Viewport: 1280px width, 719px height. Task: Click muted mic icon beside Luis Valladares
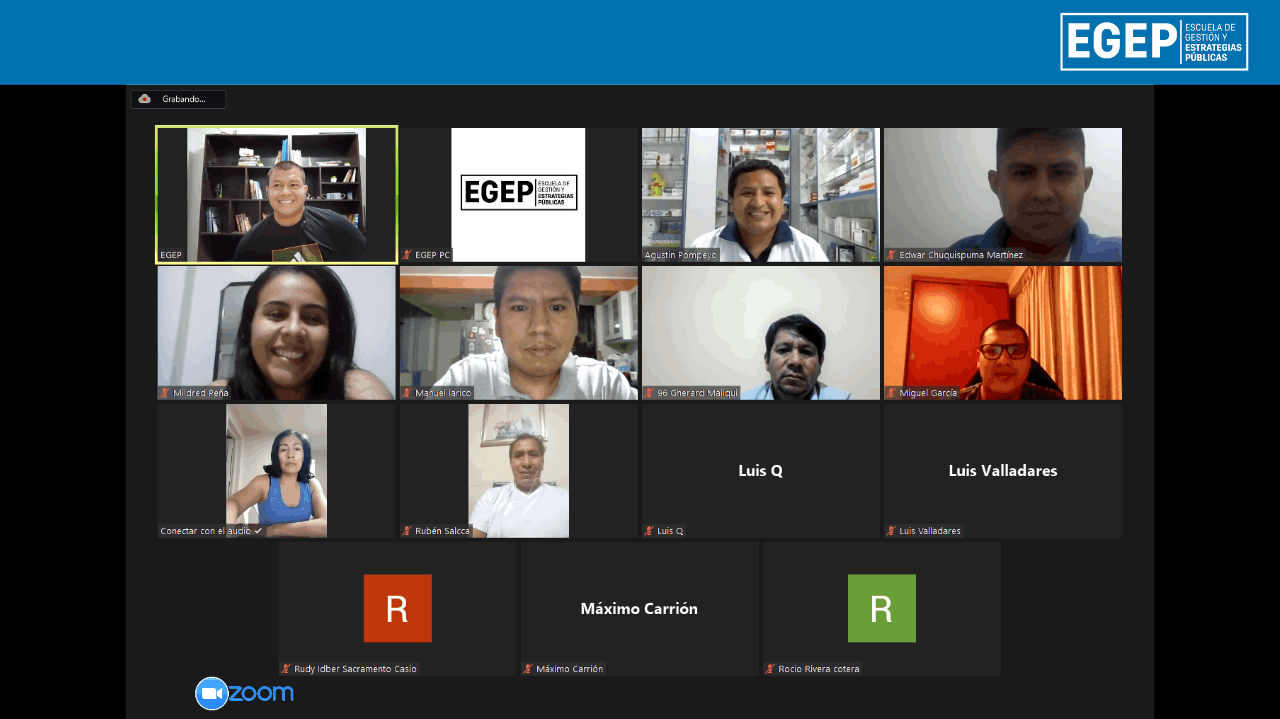pos(891,531)
